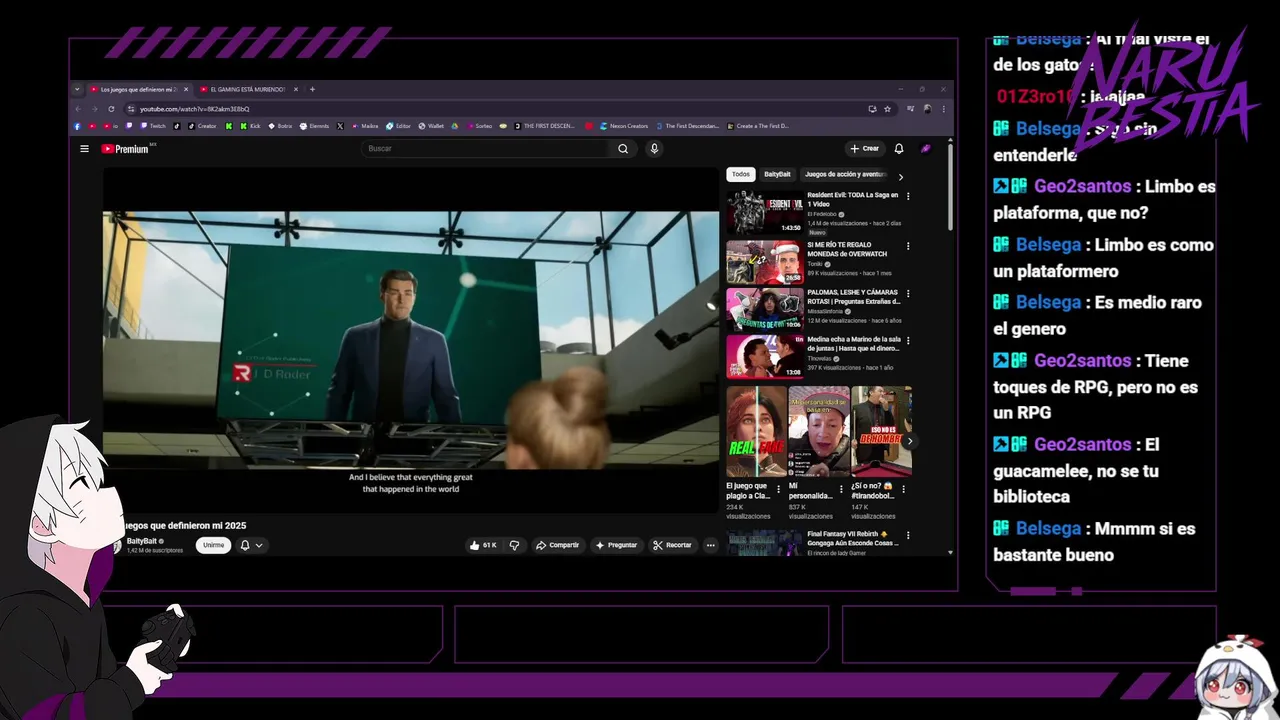Open the Mi personalidad short thumbnail

tap(819, 432)
